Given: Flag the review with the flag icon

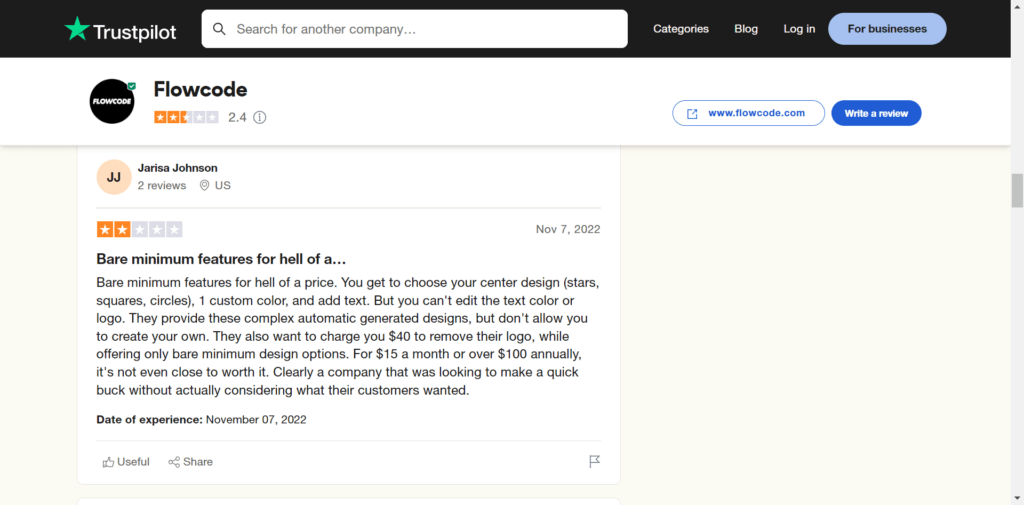Looking at the screenshot, I should point(594,462).
